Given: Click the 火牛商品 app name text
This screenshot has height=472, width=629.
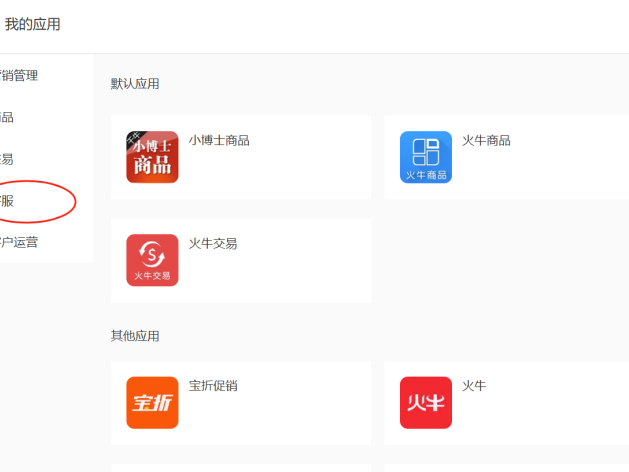Looking at the screenshot, I should coord(486,140).
